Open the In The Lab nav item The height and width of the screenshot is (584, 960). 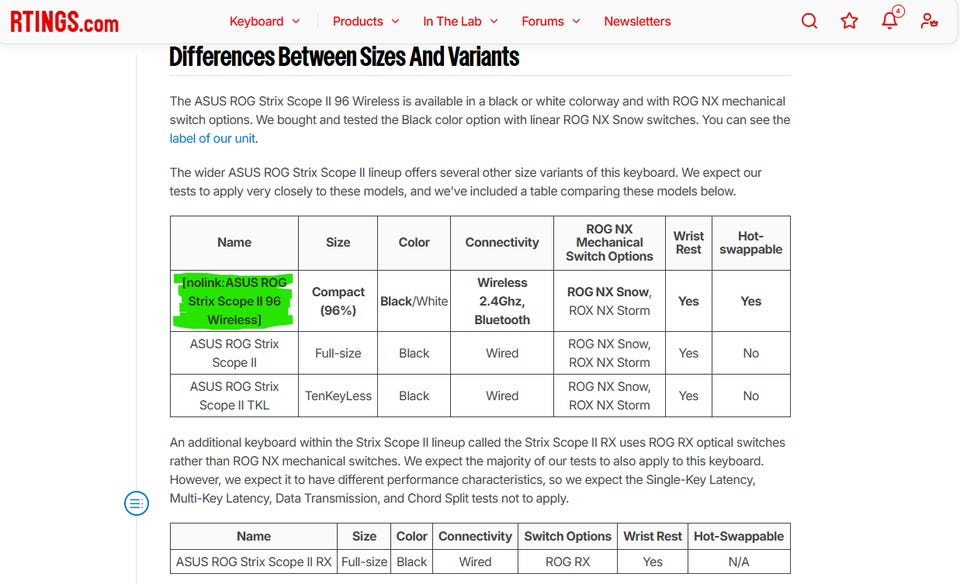tap(452, 21)
